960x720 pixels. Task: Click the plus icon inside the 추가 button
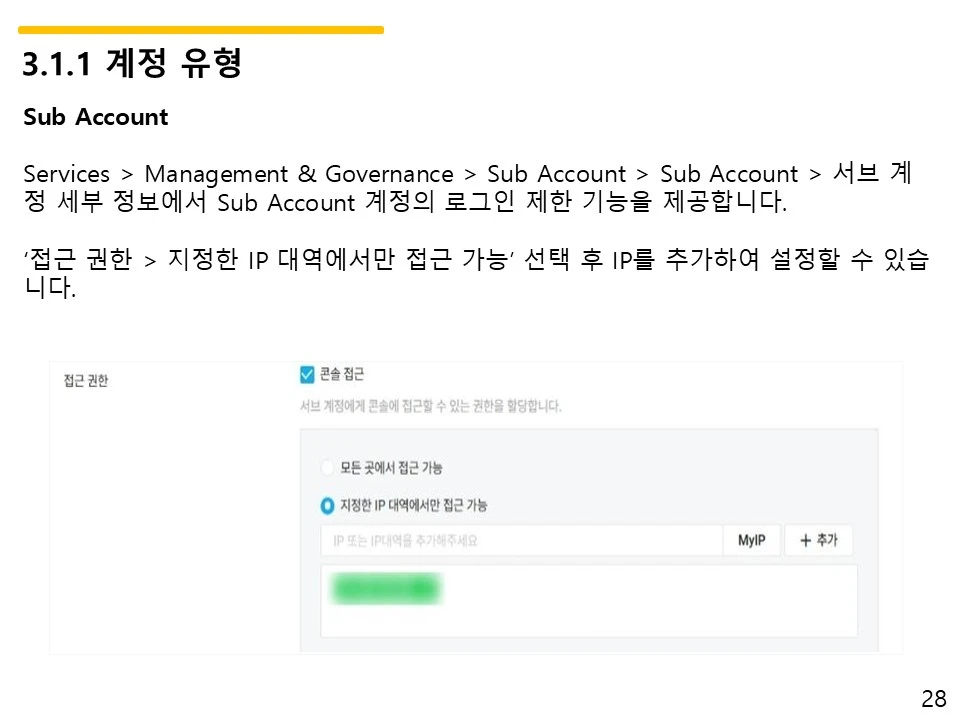804,540
